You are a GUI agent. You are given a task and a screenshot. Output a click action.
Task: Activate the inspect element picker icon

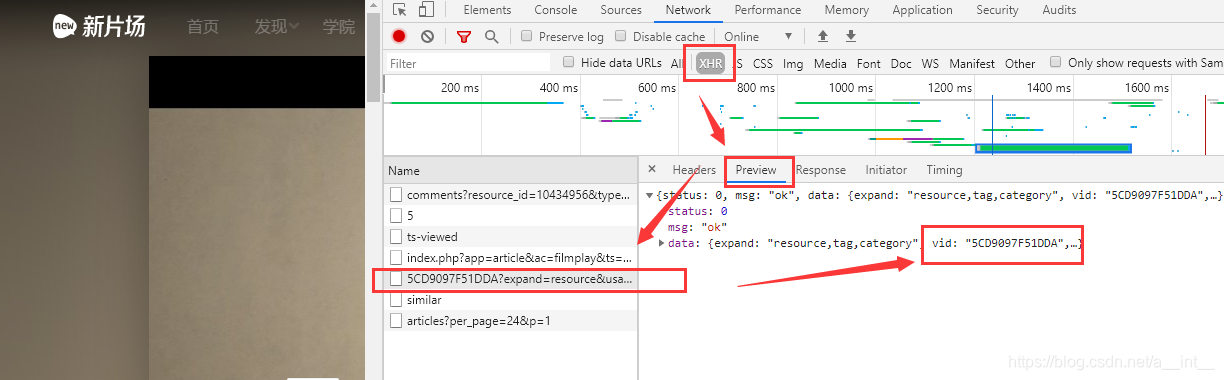(x=400, y=10)
